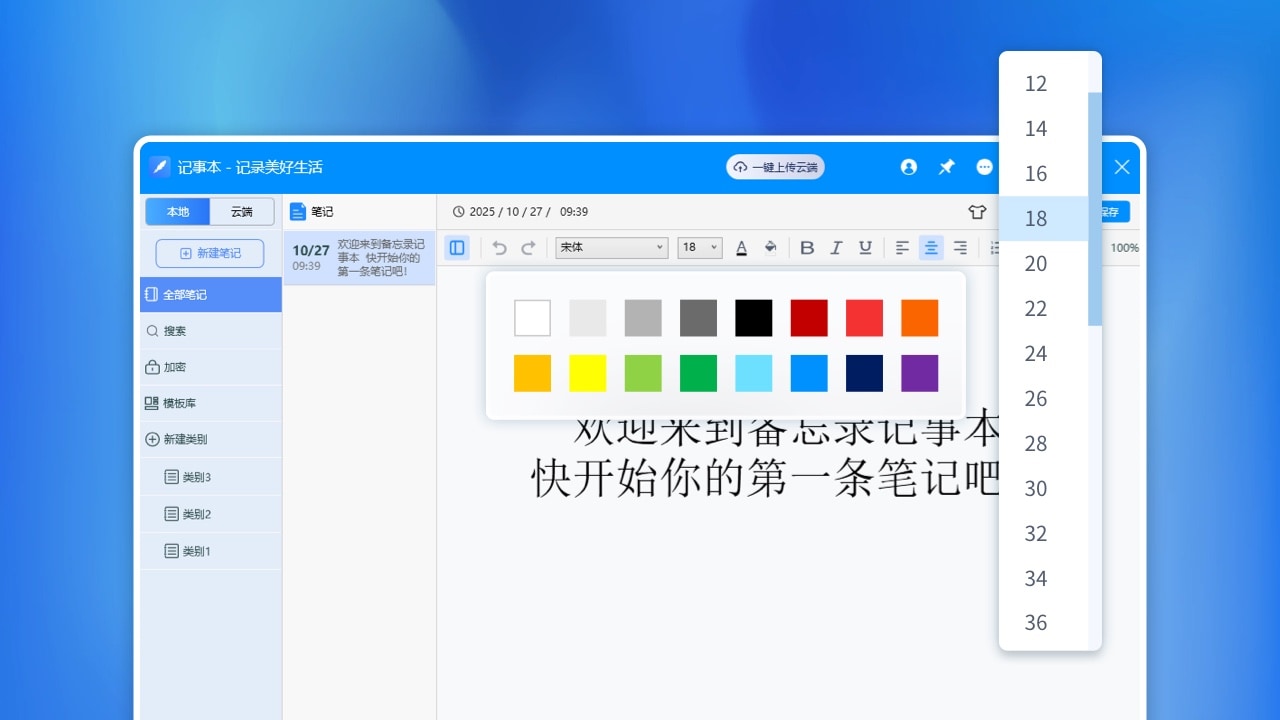The height and width of the screenshot is (720, 1280).
Task: Redo the last edit
Action: (x=527, y=247)
